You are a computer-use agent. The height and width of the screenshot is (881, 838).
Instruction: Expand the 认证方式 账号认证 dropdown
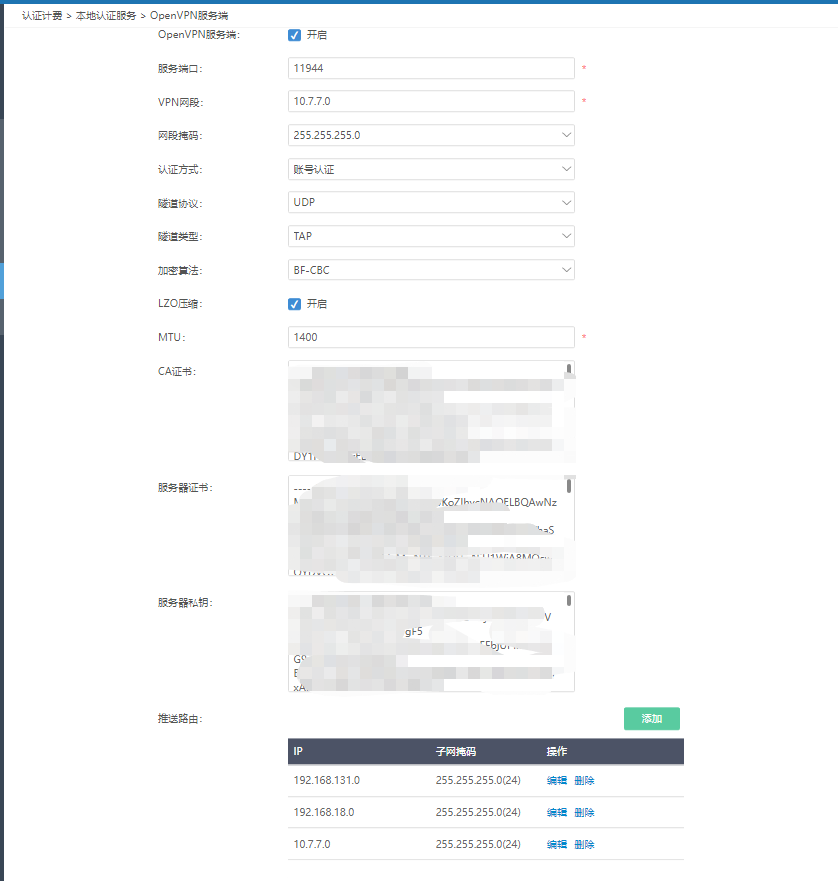point(431,169)
